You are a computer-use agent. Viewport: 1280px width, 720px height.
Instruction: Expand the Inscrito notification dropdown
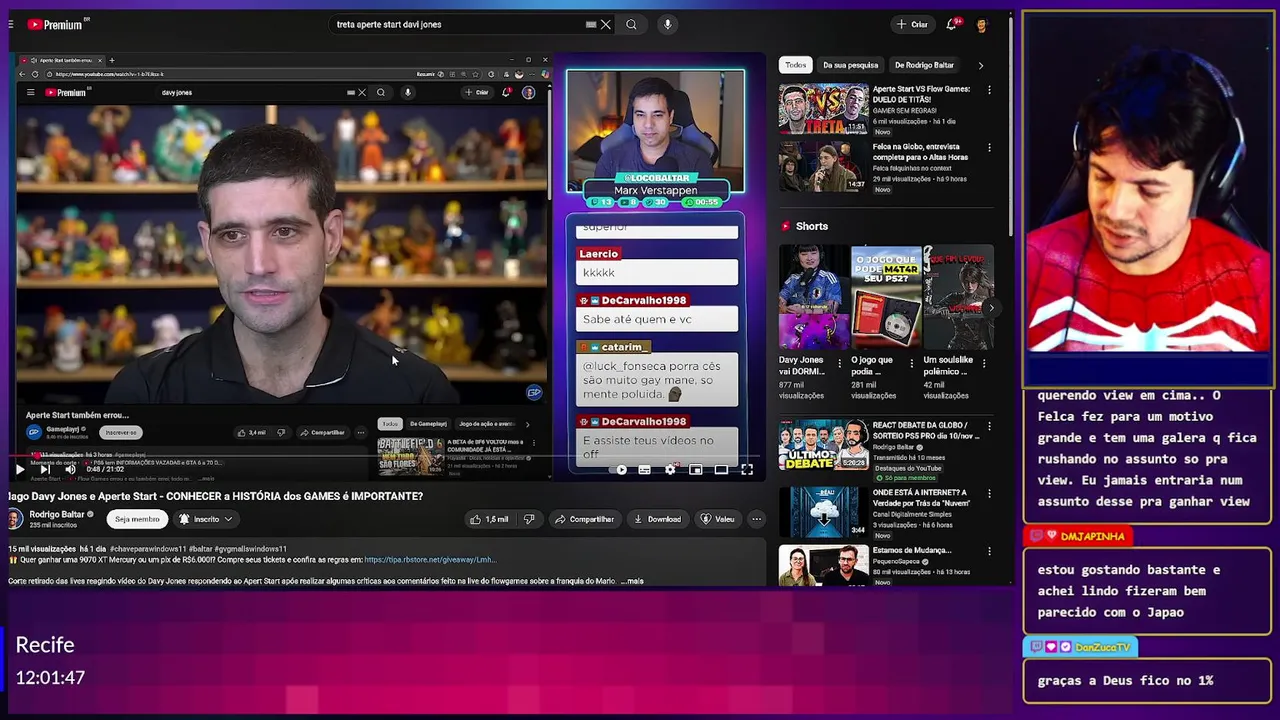click(x=205, y=519)
